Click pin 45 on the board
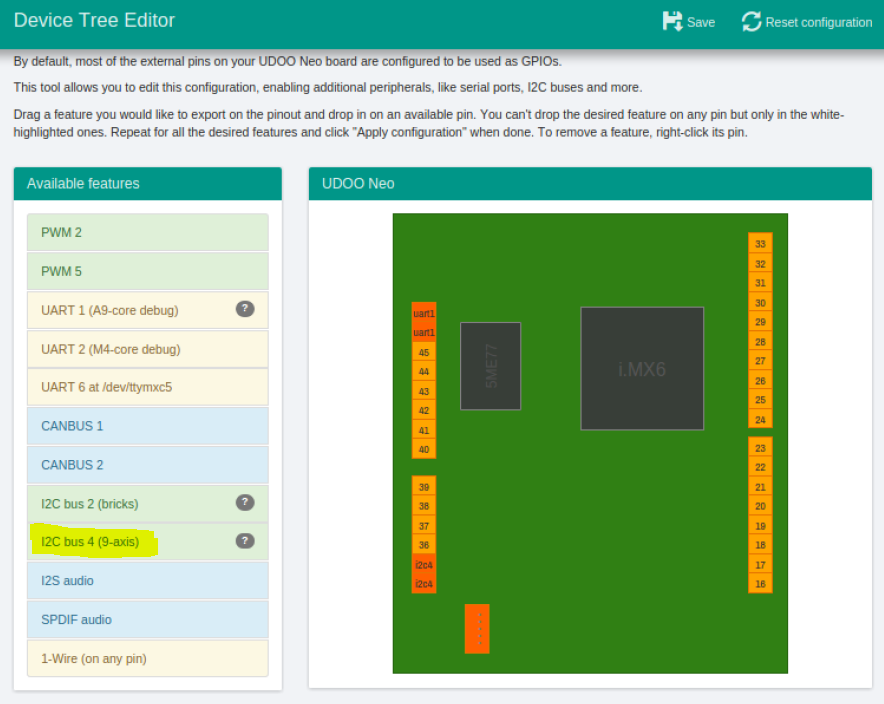 click(424, 352)
